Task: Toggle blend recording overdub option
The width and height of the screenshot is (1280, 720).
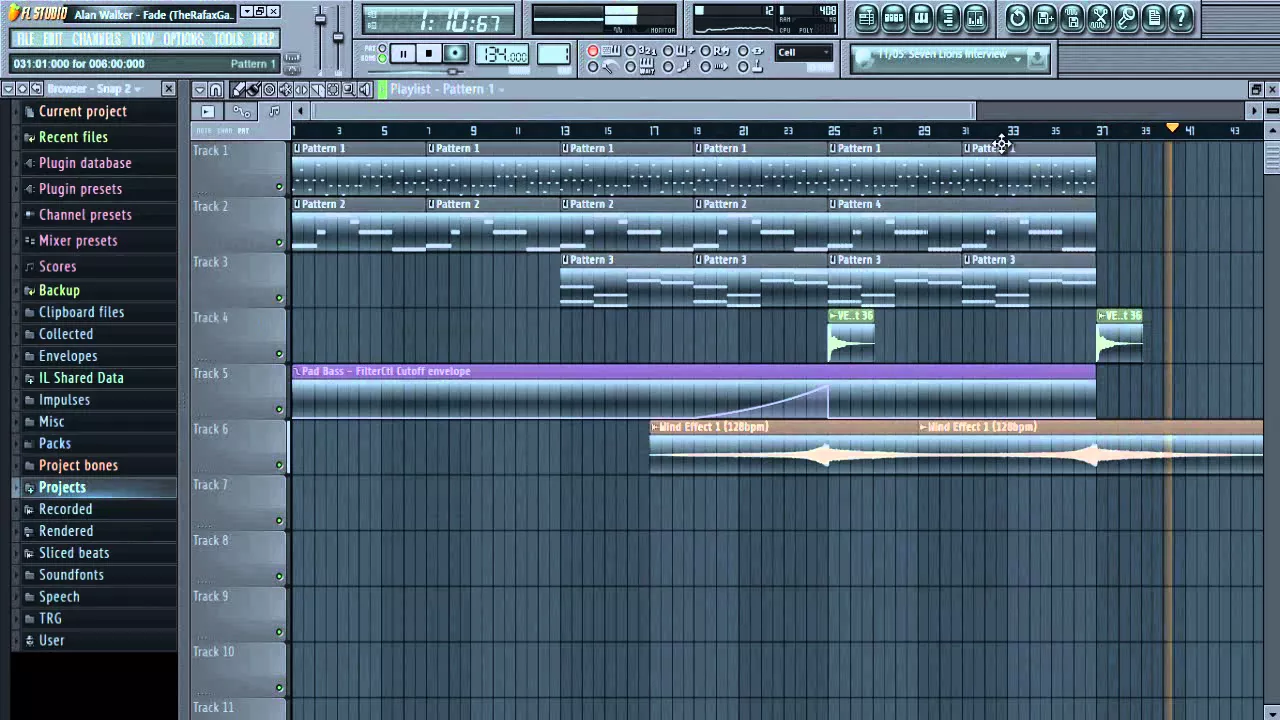Action: click(x=668, y=50)
